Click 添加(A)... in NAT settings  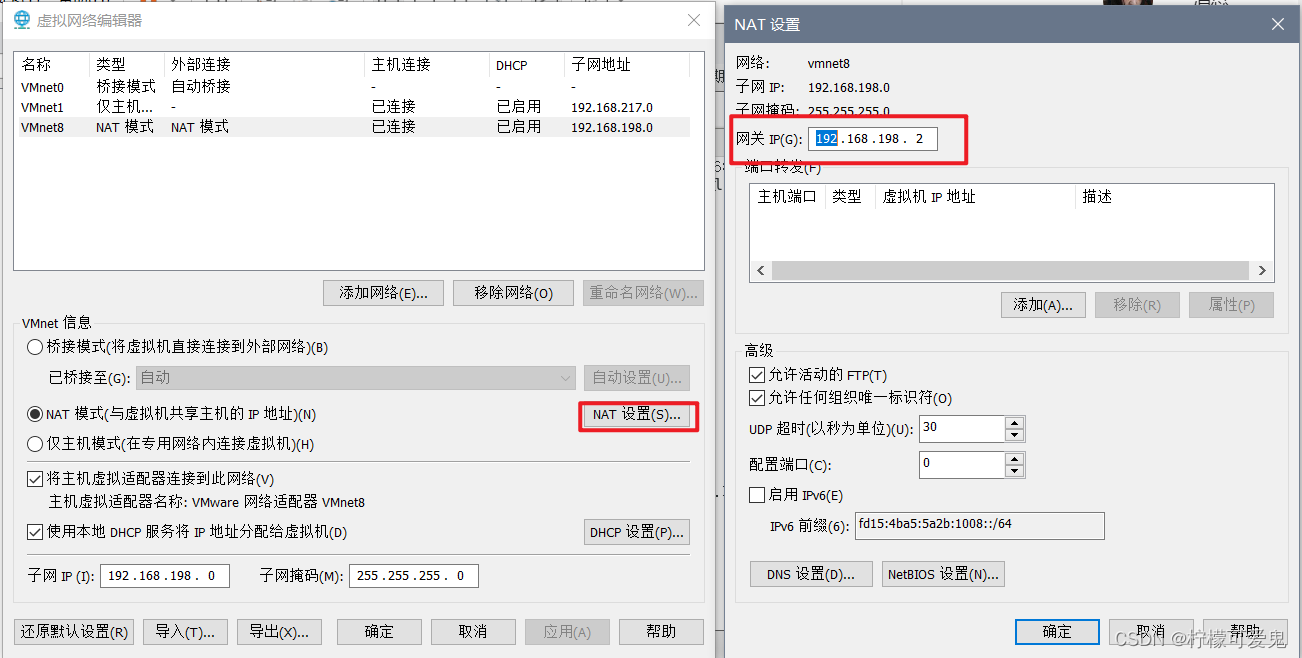(x=1043, y=305)
